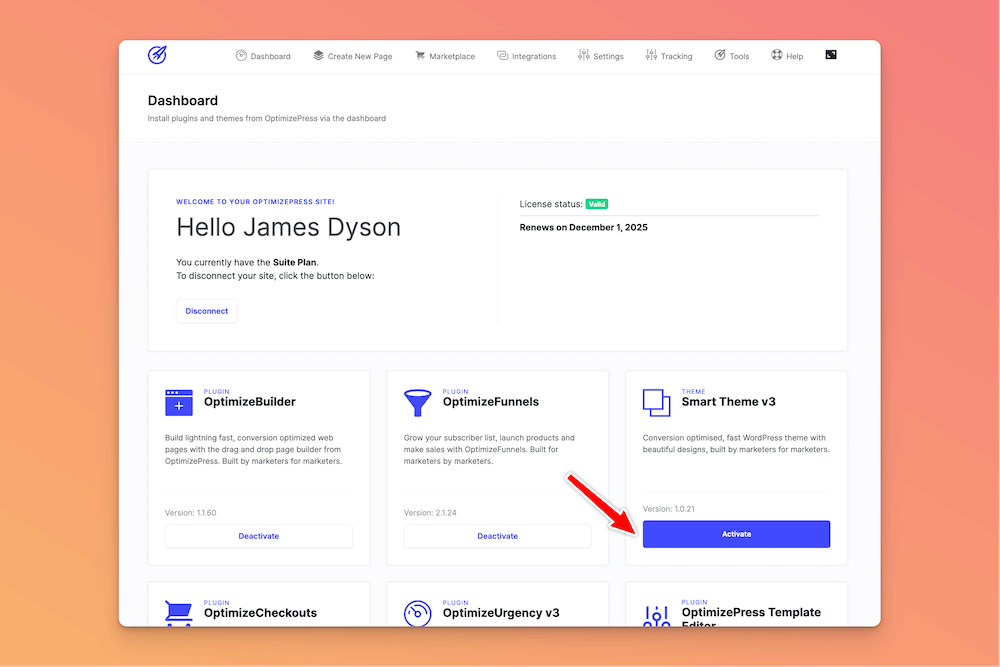Click the Help lifebuoy icon
1000x667 pixels.
coord(777,55)
